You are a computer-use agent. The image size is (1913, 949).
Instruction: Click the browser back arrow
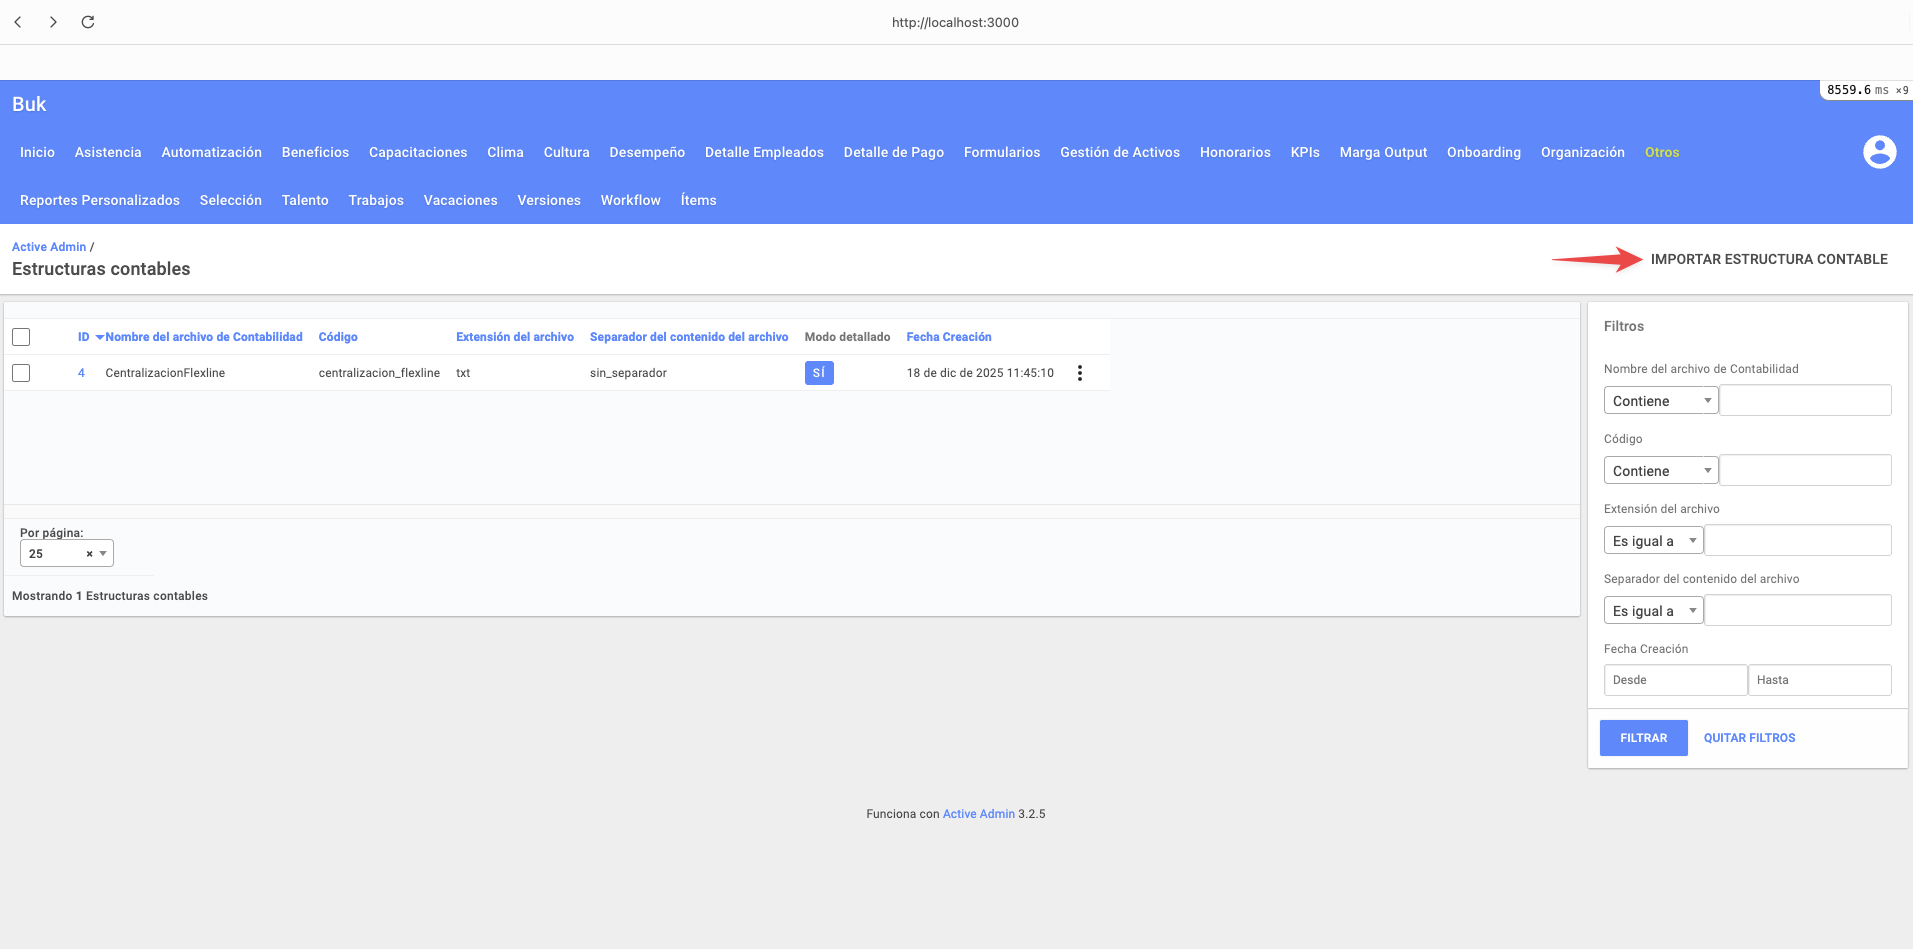(18, 22)
